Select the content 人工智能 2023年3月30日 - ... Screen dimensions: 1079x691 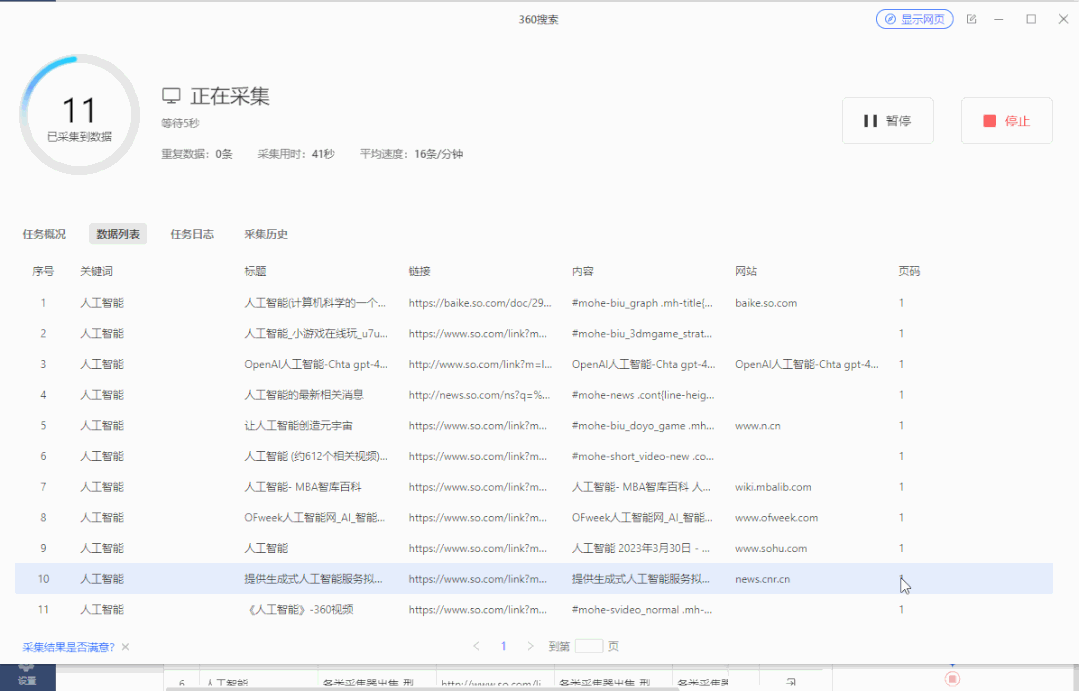point(641,549)
